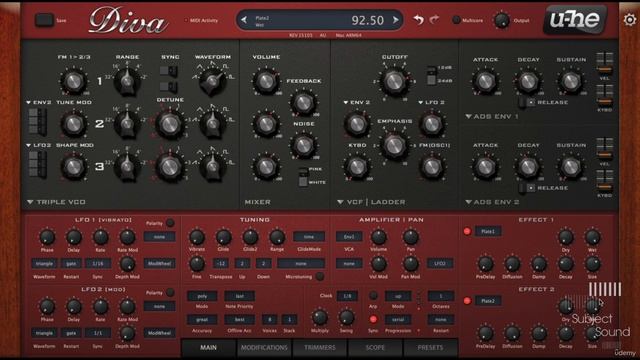This screenshot has width=640, height=360.
Task: Open filter LFO 2 mod source menu
Action: [431, 102]
